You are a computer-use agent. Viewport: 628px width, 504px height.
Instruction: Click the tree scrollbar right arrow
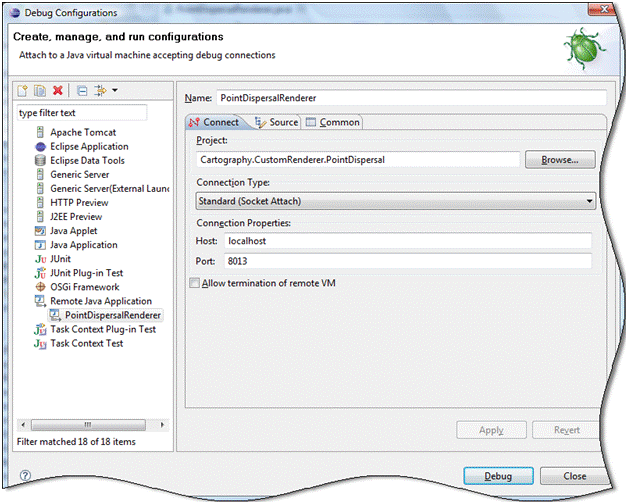point(162,425)
